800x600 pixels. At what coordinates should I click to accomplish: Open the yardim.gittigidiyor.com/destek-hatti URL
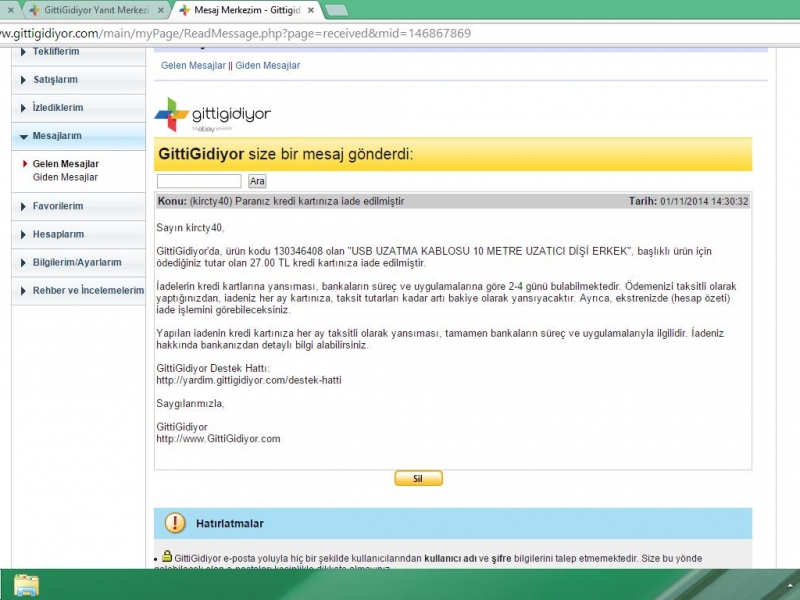(x=249, y=380)
